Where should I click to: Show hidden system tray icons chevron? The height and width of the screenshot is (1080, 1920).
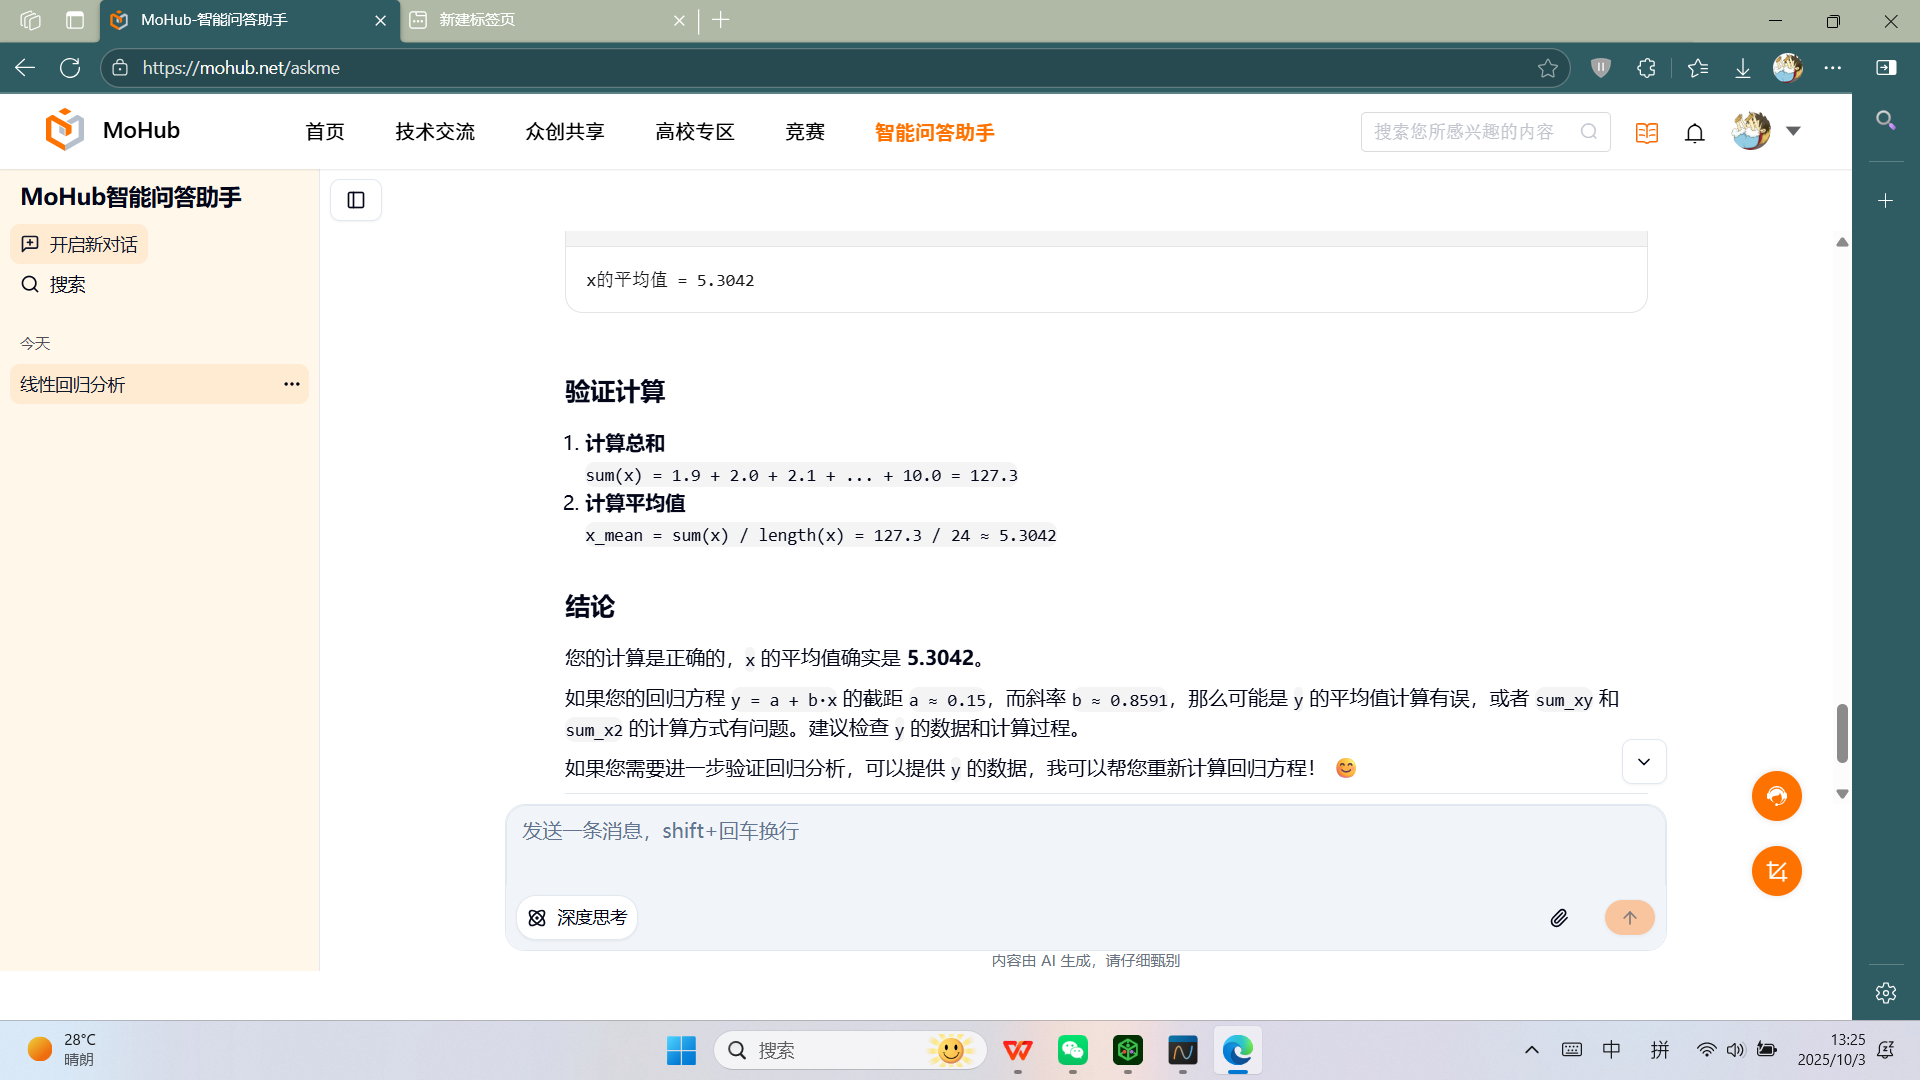(x=1531, y=1050)
